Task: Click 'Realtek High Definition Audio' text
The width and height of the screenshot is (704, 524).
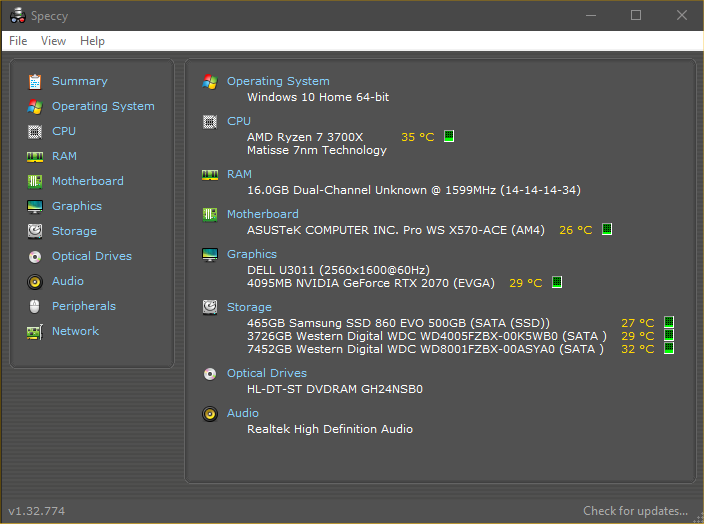Action: [330, 430]
